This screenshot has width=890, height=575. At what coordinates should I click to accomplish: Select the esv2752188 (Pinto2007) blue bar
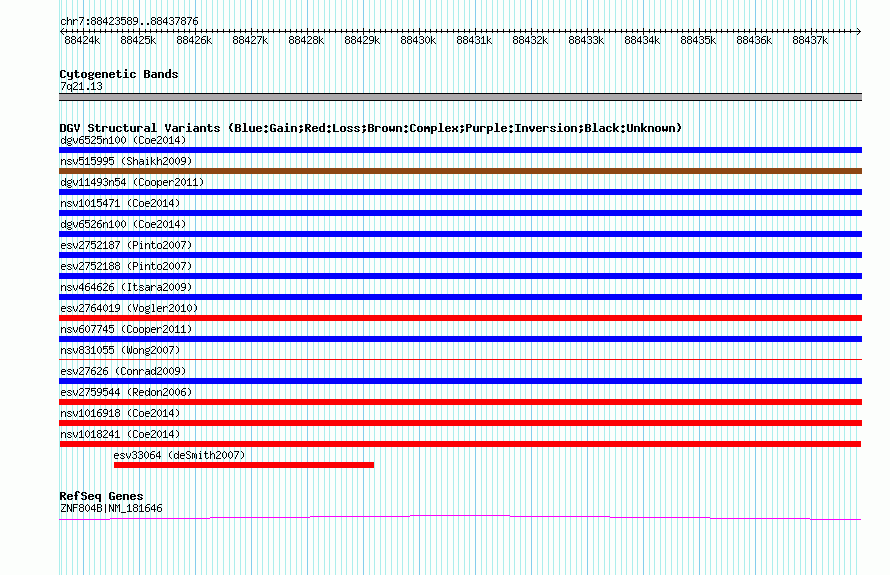460,276
